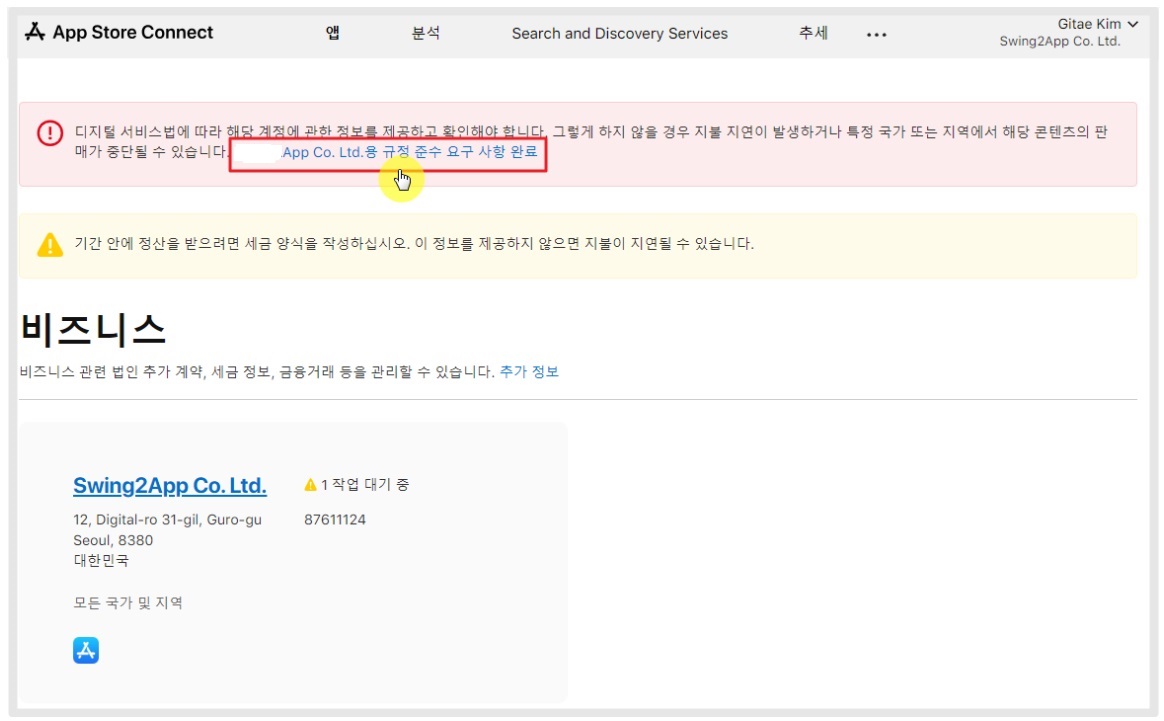Open the 추가 정보 link
Viewport: 1164px width, 721px height.
coord(529,371)
